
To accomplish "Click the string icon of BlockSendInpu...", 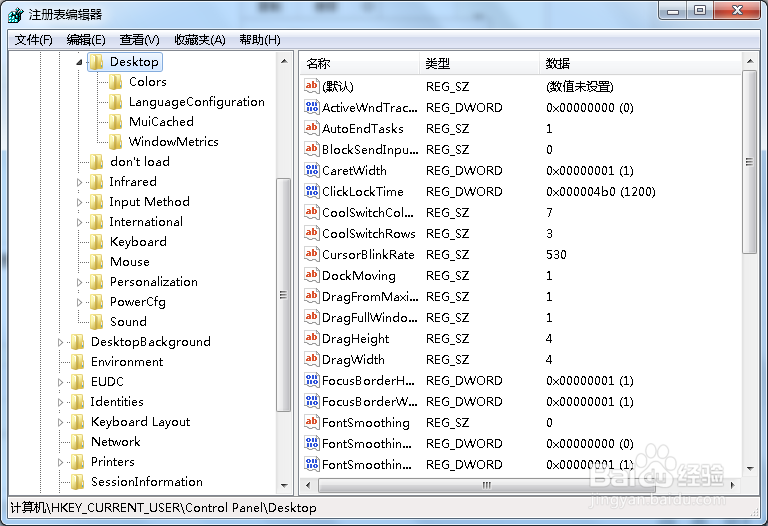I will [x=312, y=149].
